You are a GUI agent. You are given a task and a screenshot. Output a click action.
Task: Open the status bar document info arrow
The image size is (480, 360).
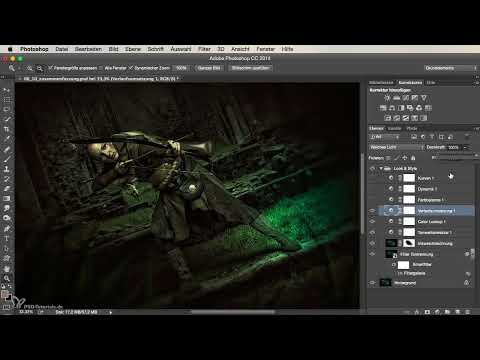pos(111,312)
